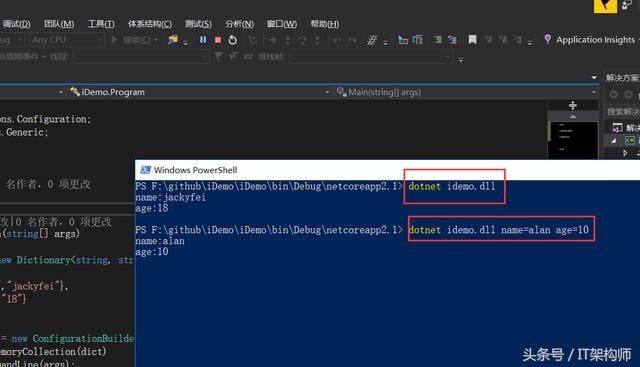Clear all bookmarks icon
Screen dimensions: 640x367
[x=517, y=40]
